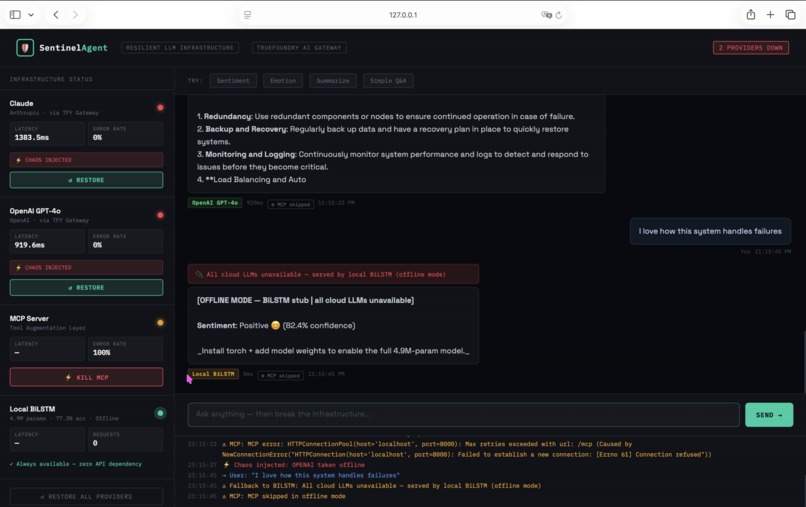The image size is (806, 507).
Task: Click the OpenAI GPT-4o response model badge
Action: click(215, 203)
